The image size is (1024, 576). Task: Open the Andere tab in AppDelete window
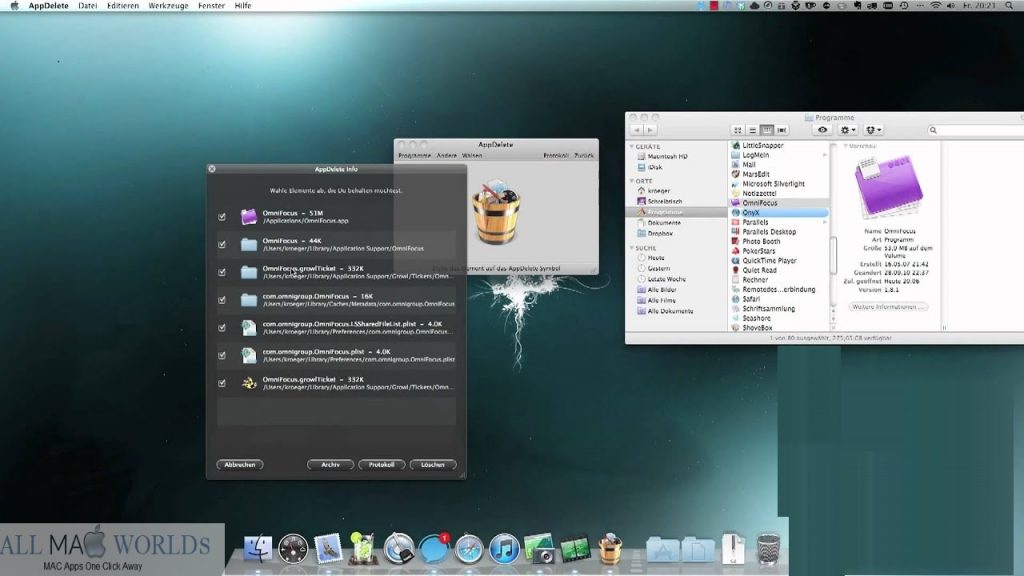(447, 155)
